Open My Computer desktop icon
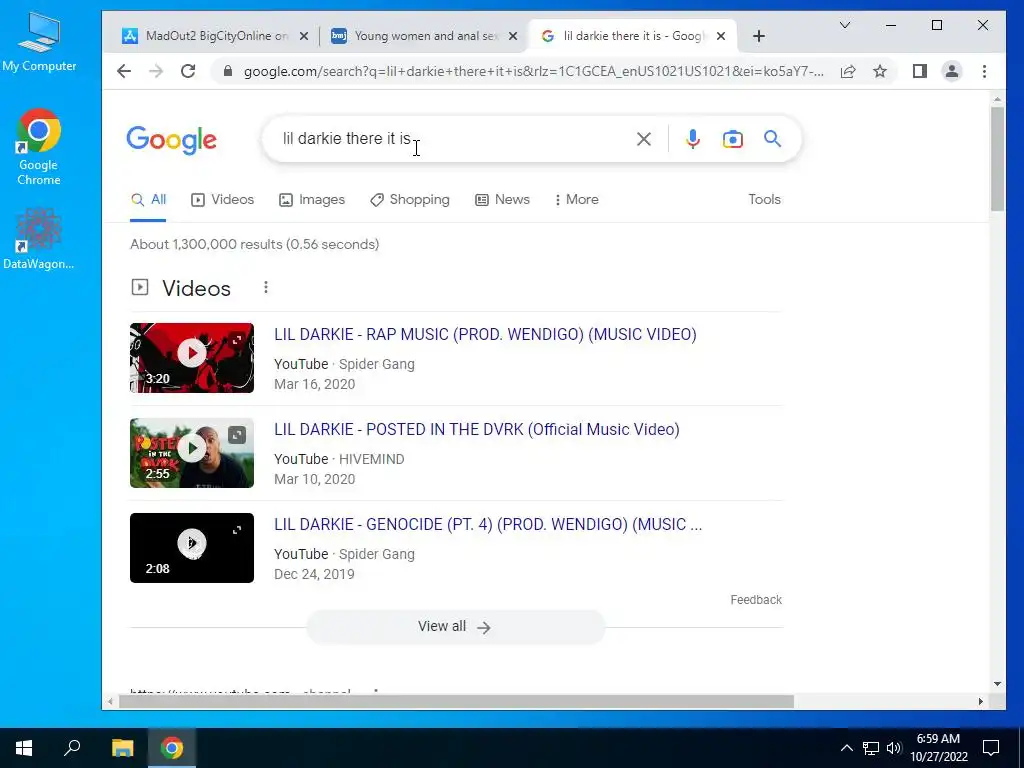 point(39,42)
